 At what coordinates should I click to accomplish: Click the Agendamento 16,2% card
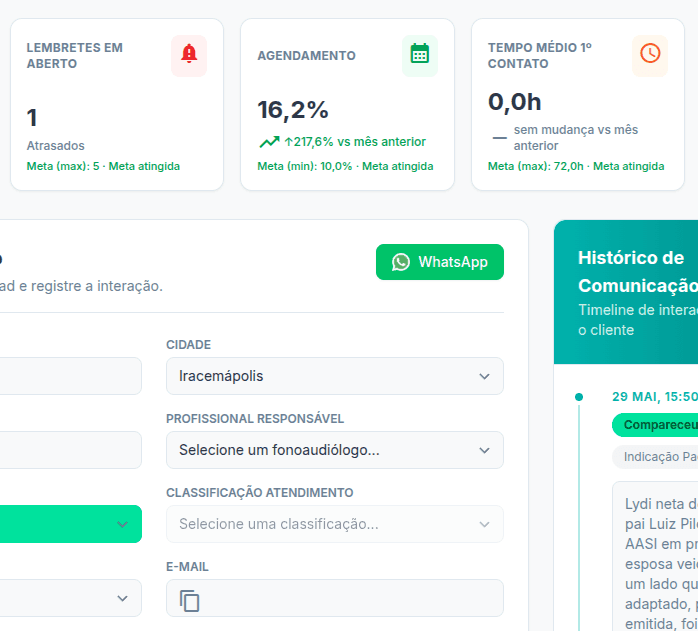(347, 104)
